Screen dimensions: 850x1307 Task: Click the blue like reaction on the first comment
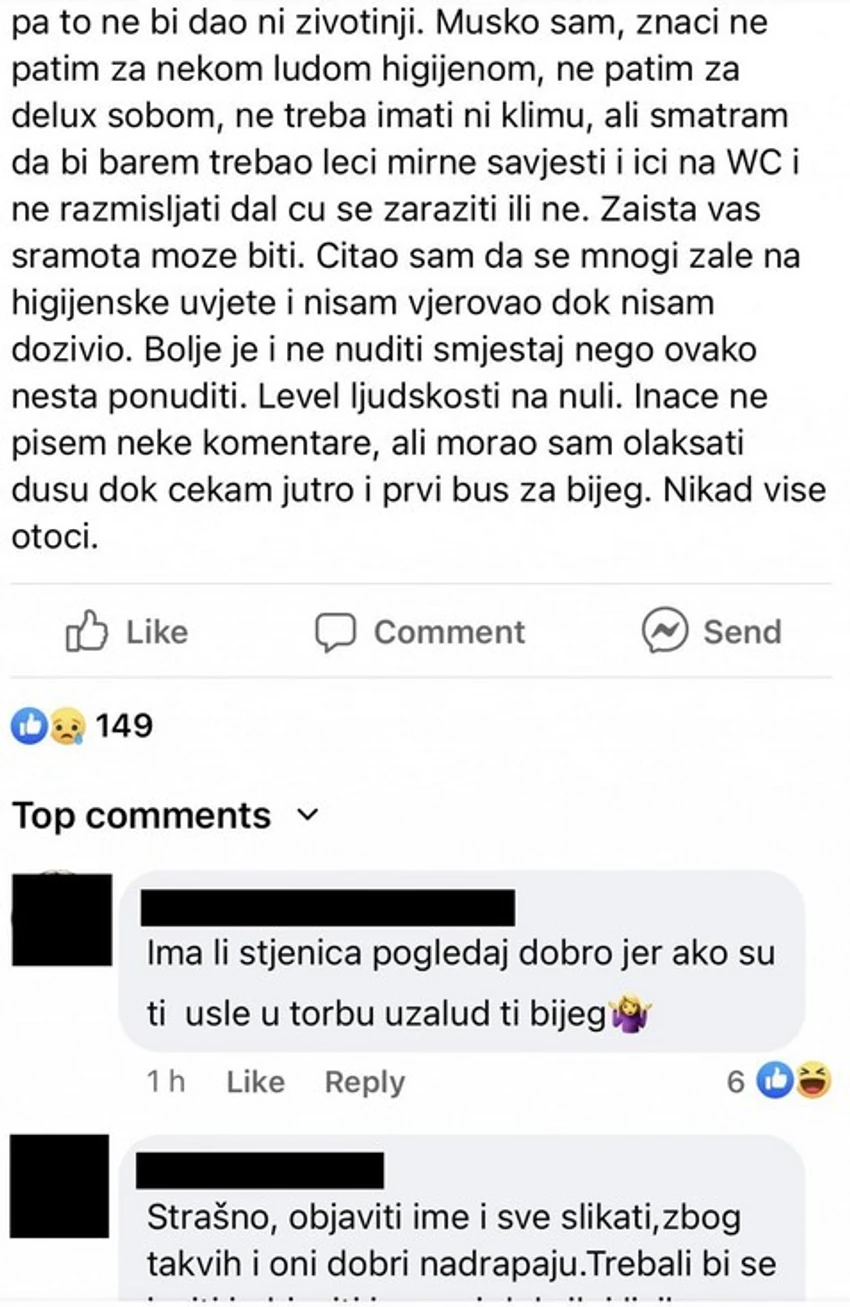point(774,1081)
